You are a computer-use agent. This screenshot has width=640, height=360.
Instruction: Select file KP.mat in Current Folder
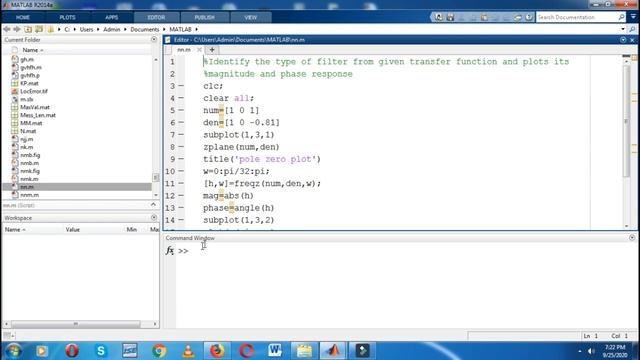click(29, 83)
